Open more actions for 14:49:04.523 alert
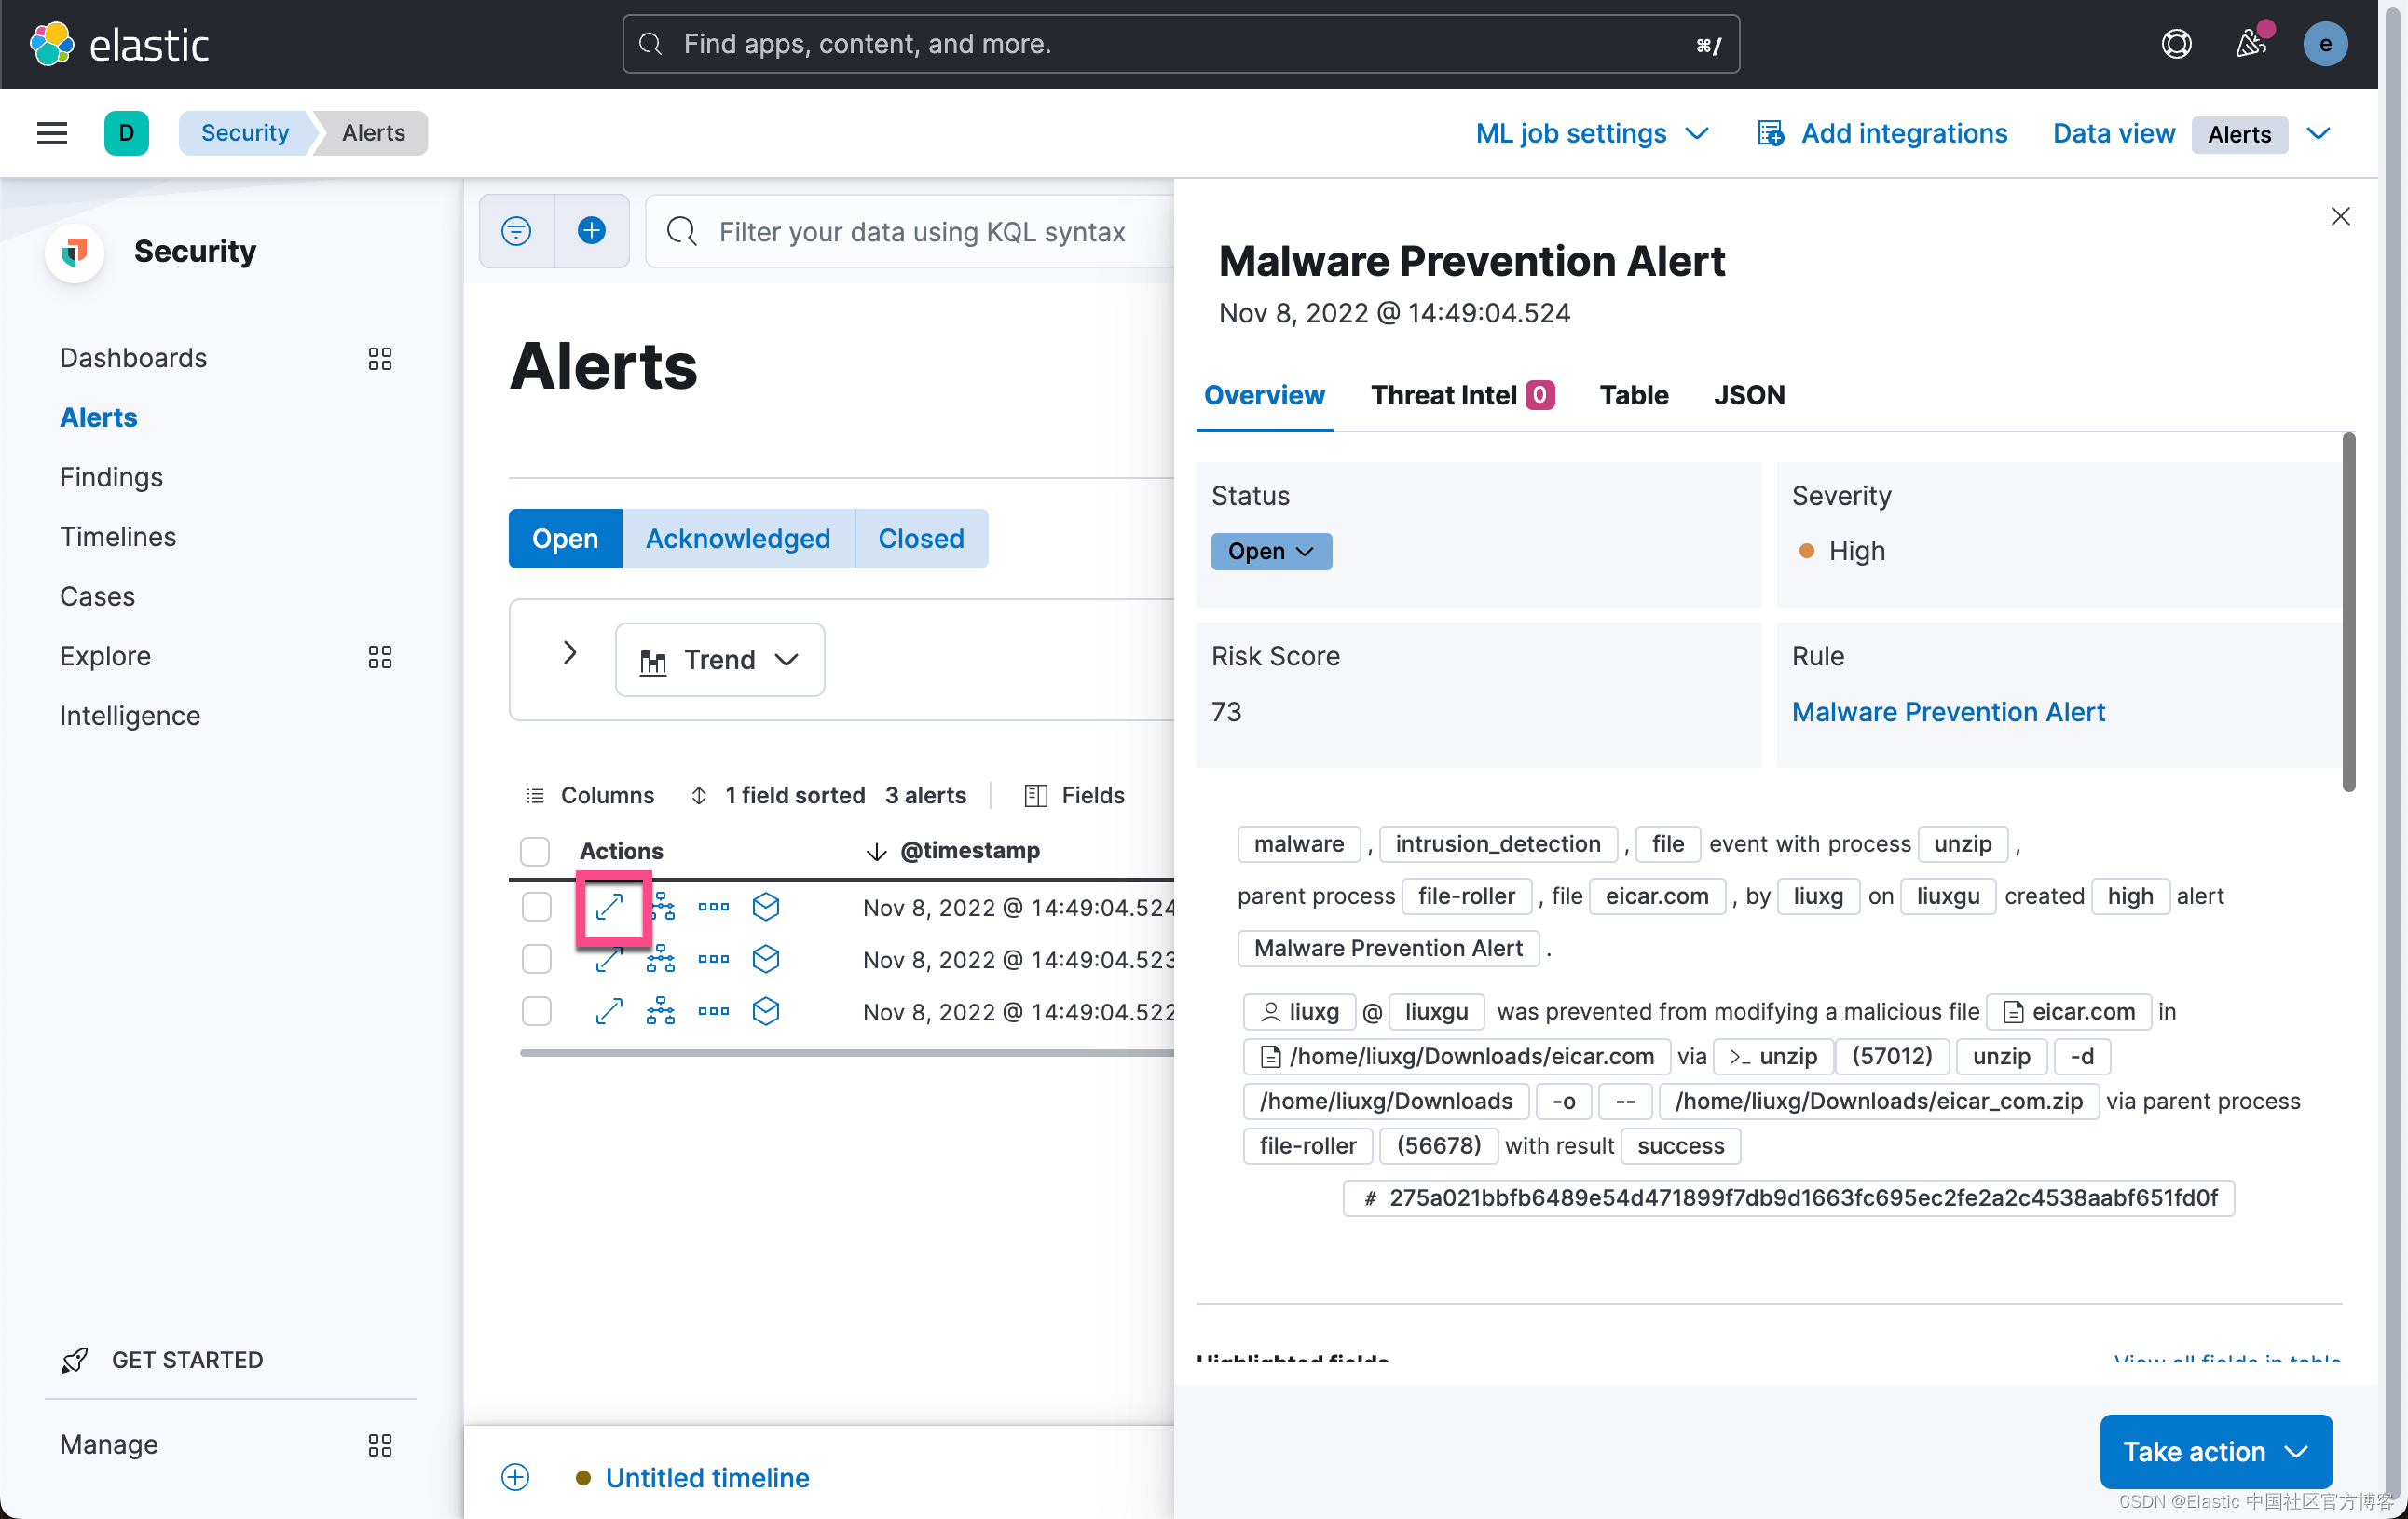2408x1519 pixels. pyautogui.click(x=713, y=959)
